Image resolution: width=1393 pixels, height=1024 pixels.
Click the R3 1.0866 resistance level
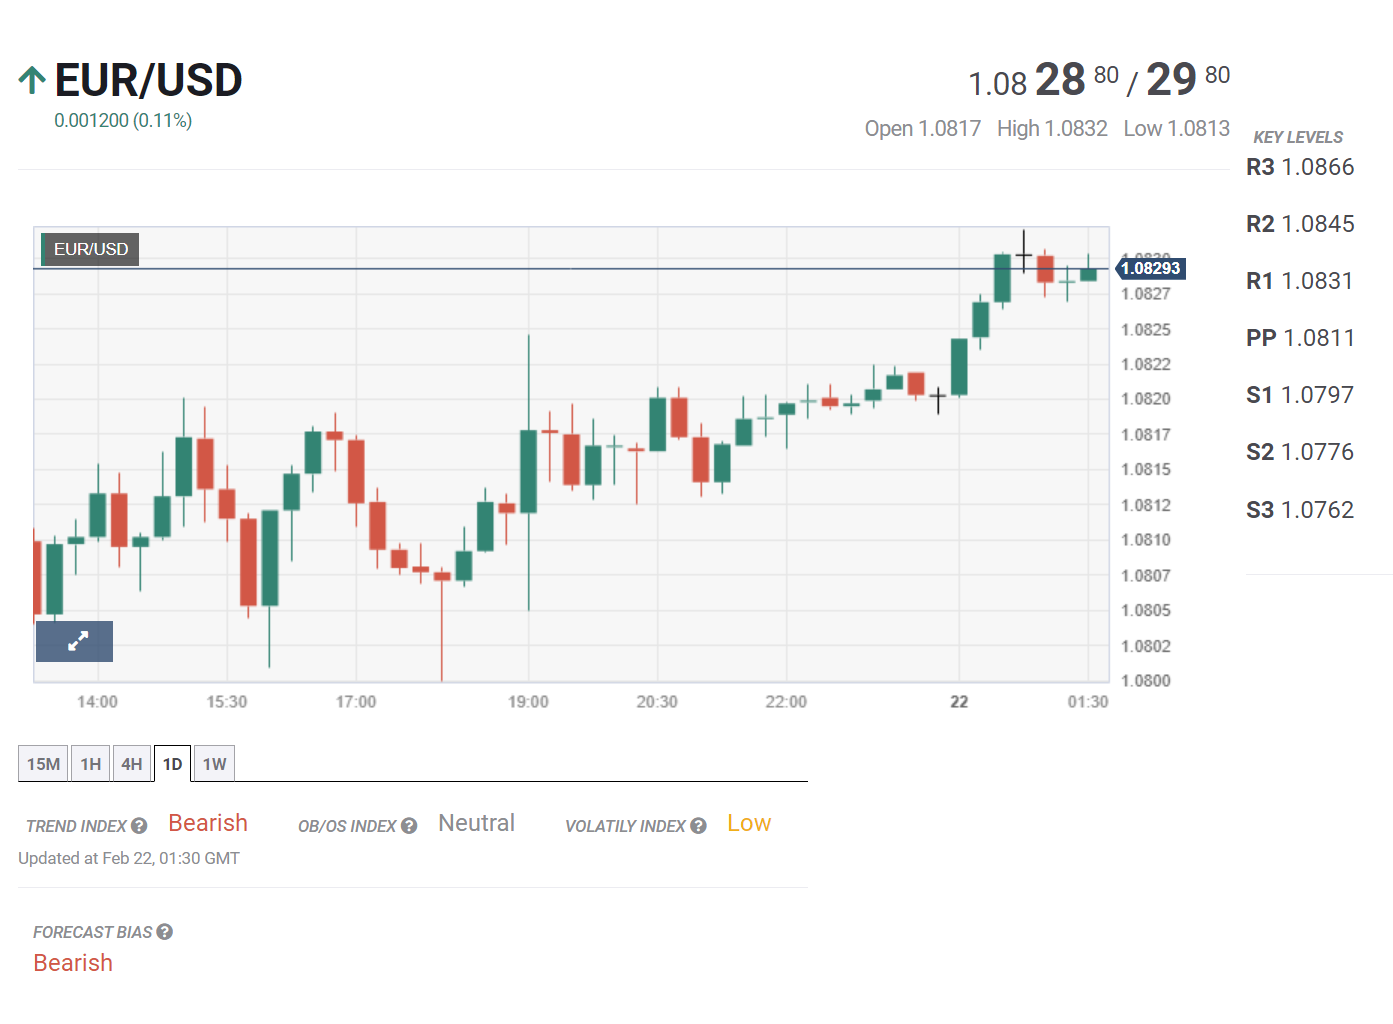pos(1300,167)
